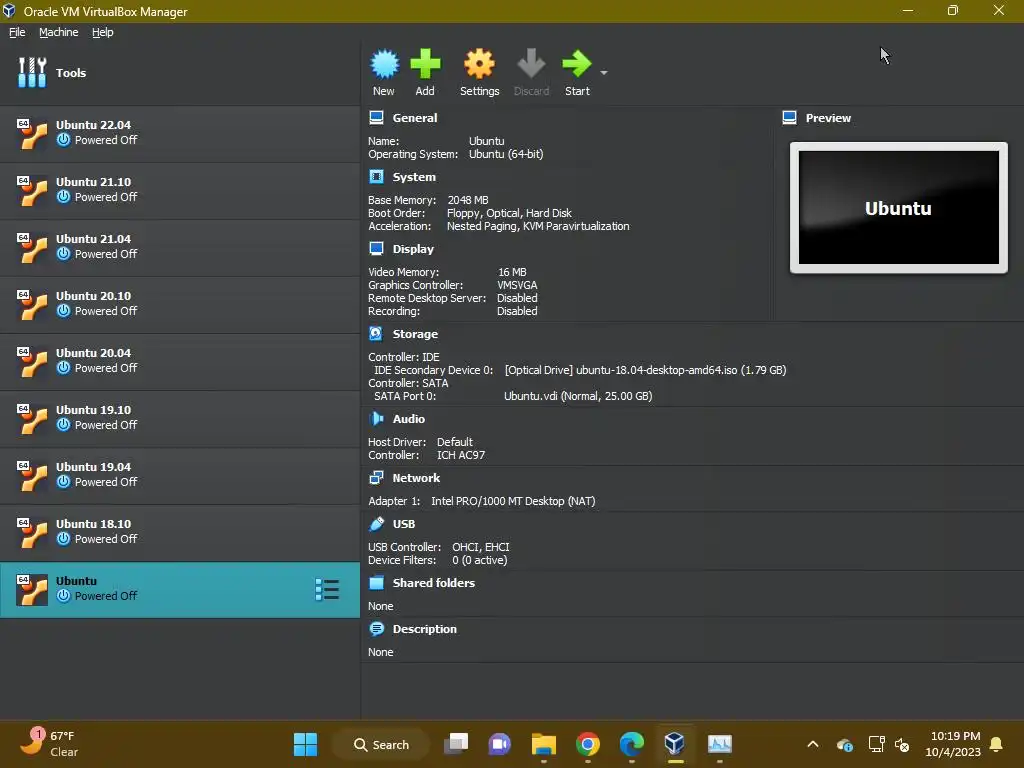Image resolution: width=1024 pixels, height=768 pixels.
Task: Open the General section header
Action: click(415, 118)
